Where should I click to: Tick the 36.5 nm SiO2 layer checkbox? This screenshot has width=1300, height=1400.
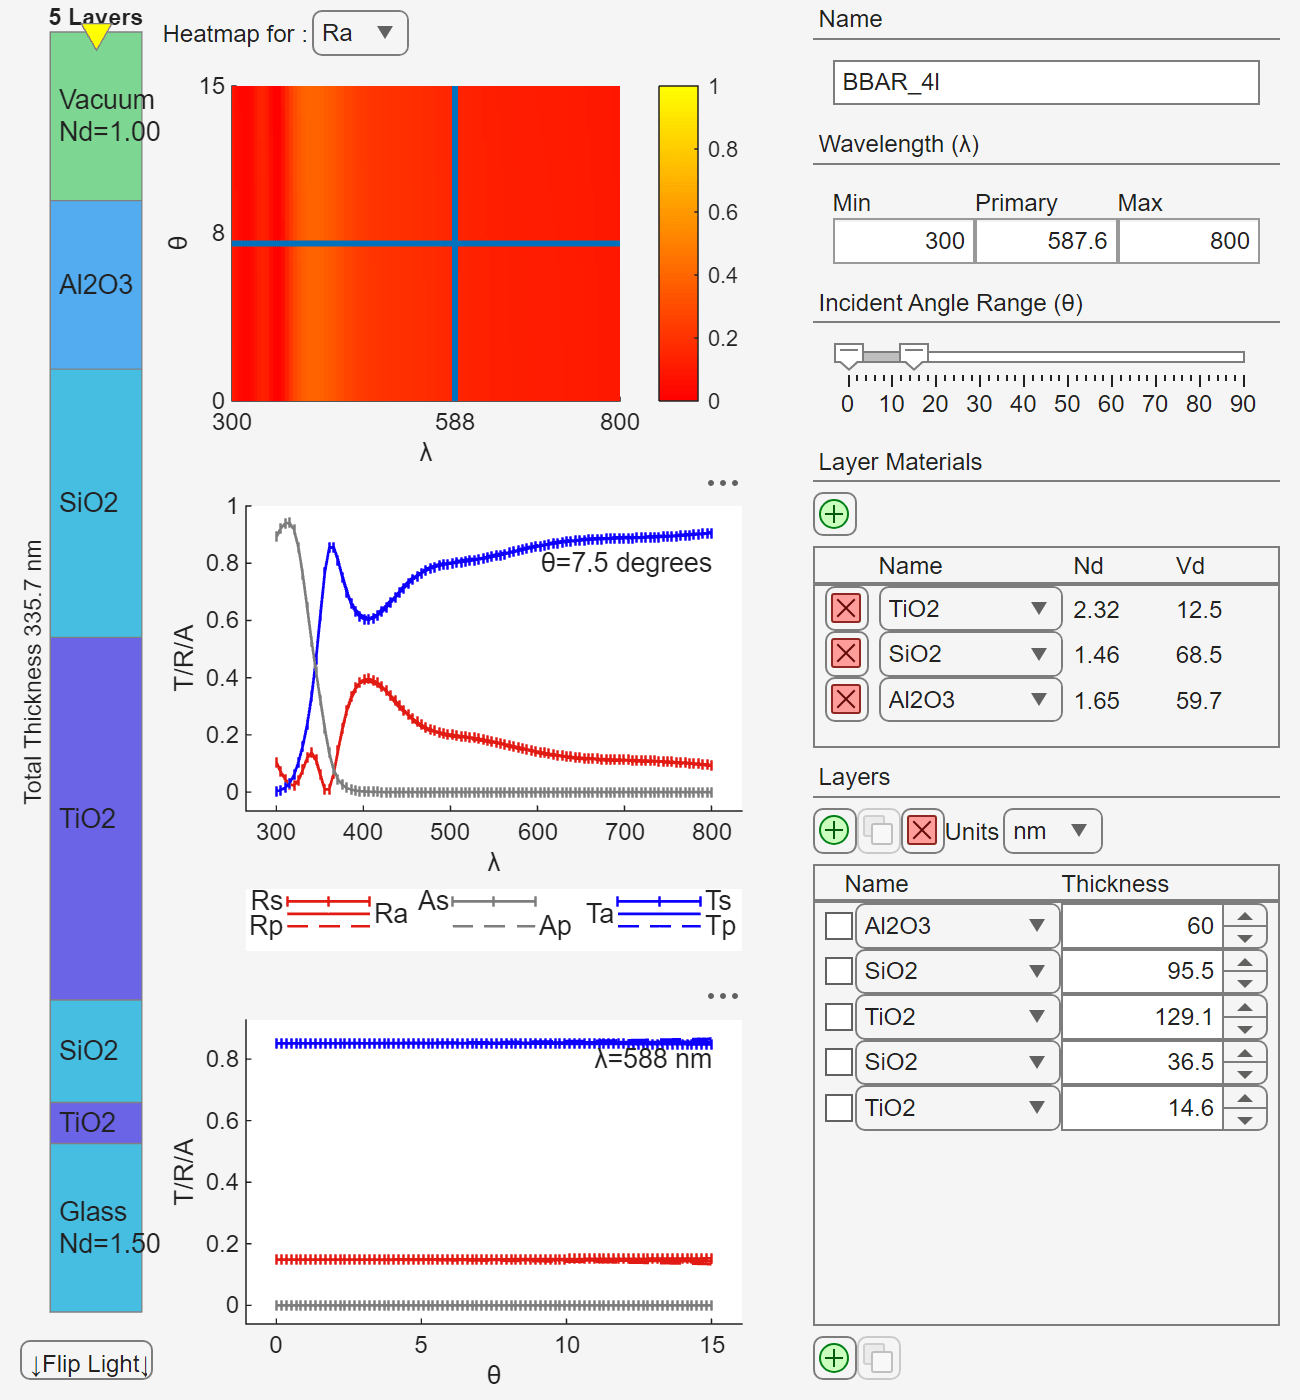[838, 1062]
